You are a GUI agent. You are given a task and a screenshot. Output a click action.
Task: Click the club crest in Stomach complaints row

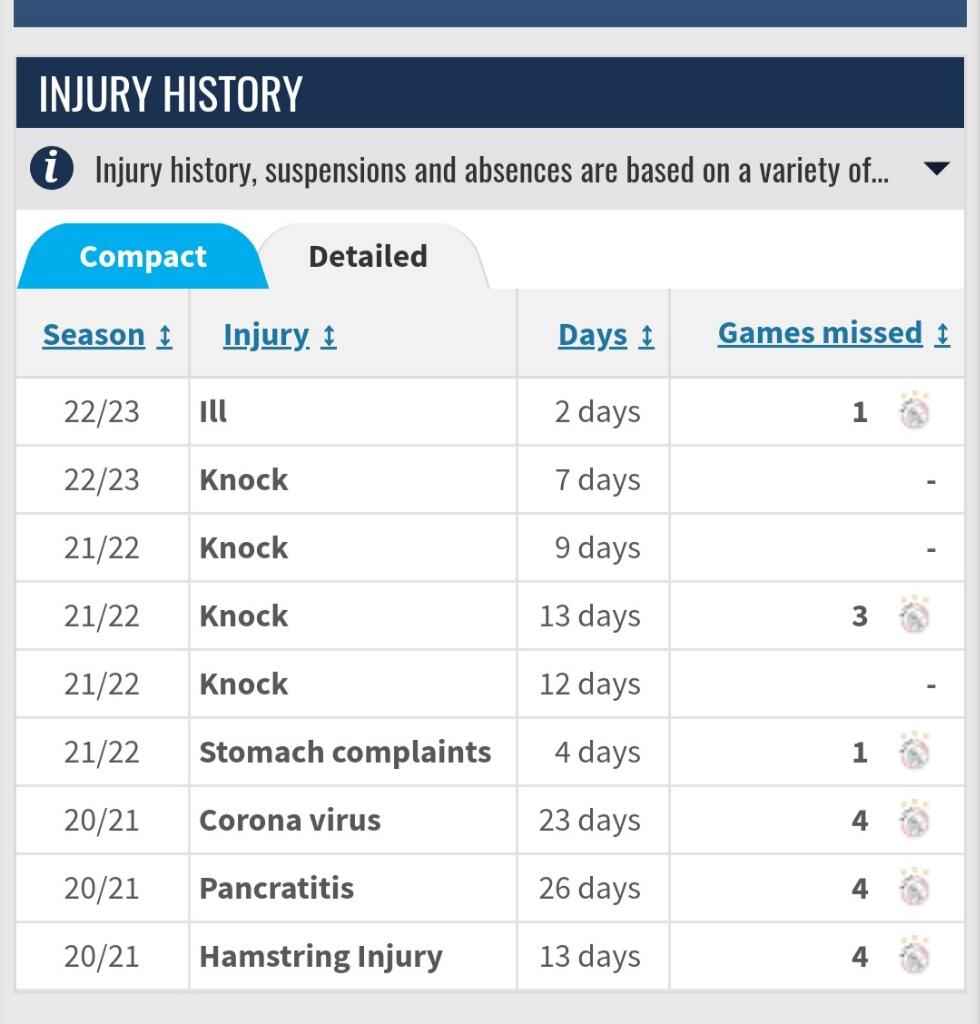pyautogui.click(x=914, y=752)
